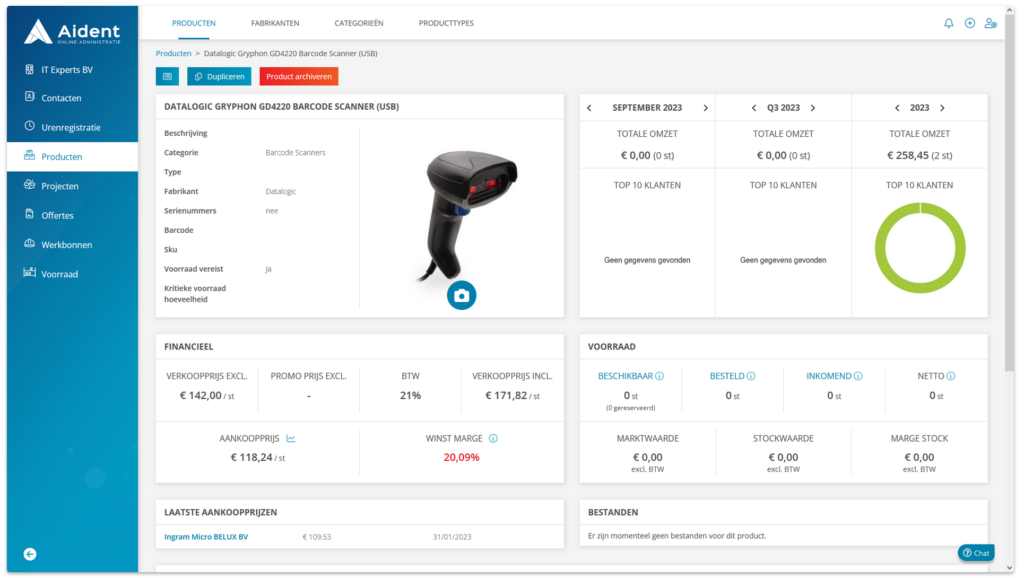Open the Chat help widget
The image size is (1024, 578).
pos(976,553)
